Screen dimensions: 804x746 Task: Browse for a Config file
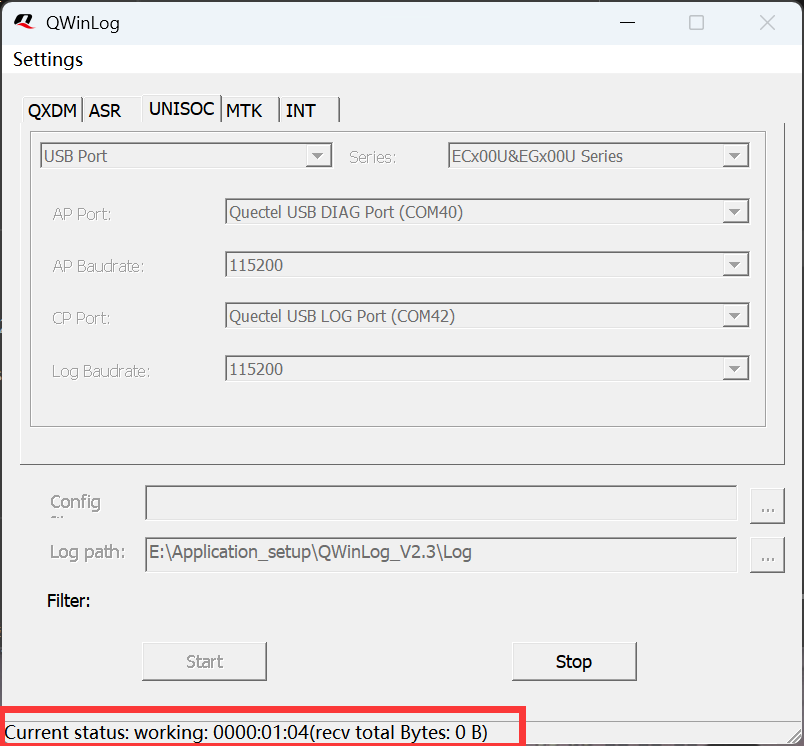(x=767, y=506)
